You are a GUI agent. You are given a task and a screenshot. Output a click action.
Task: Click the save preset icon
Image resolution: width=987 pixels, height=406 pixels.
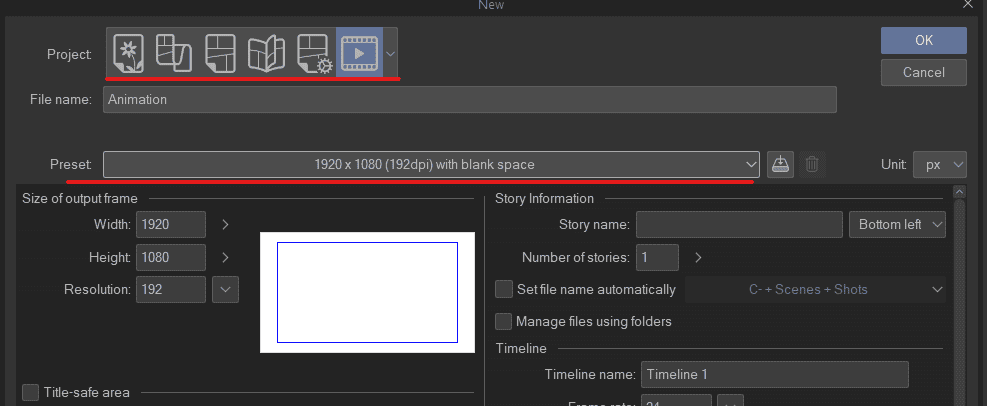781,164
